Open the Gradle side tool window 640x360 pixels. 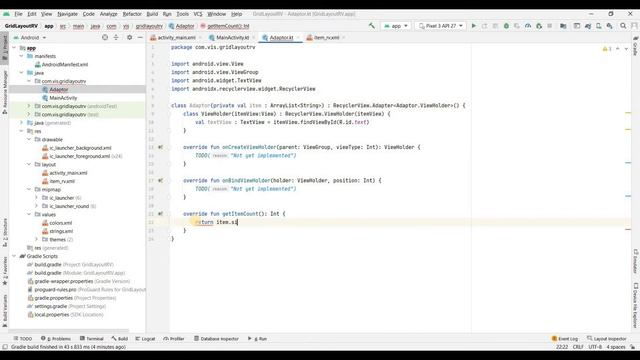(636, 46)
